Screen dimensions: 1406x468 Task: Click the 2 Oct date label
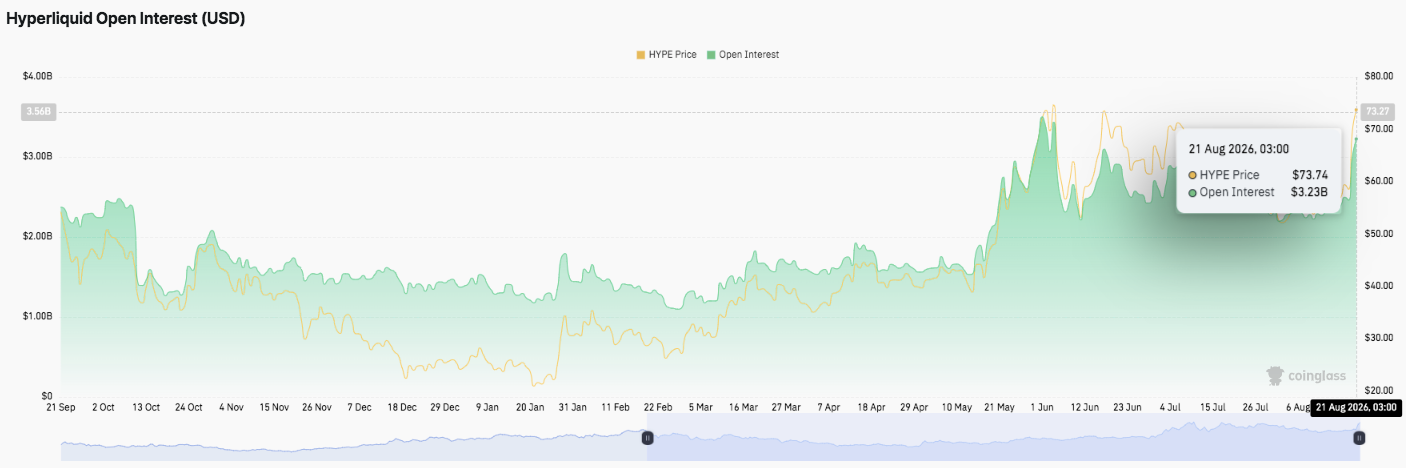[x=103, y=408]
